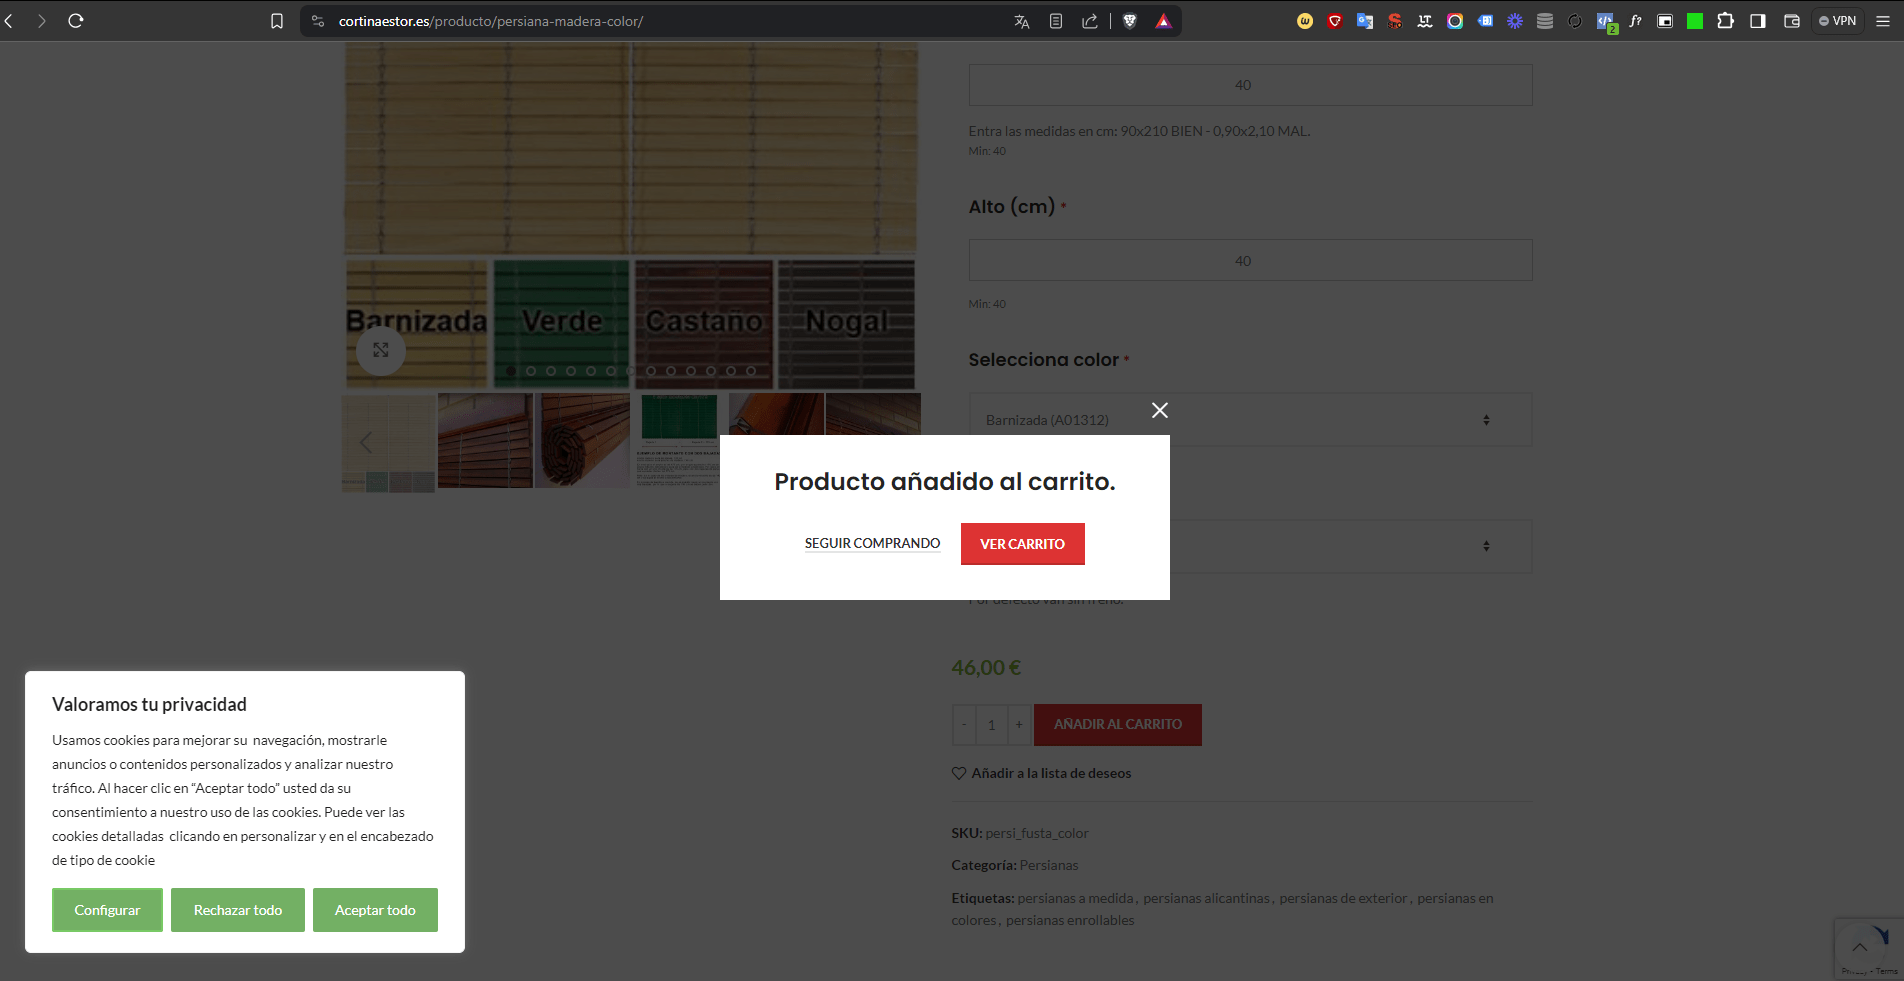
Task: Go back in browser history
Action: [9, 21]
